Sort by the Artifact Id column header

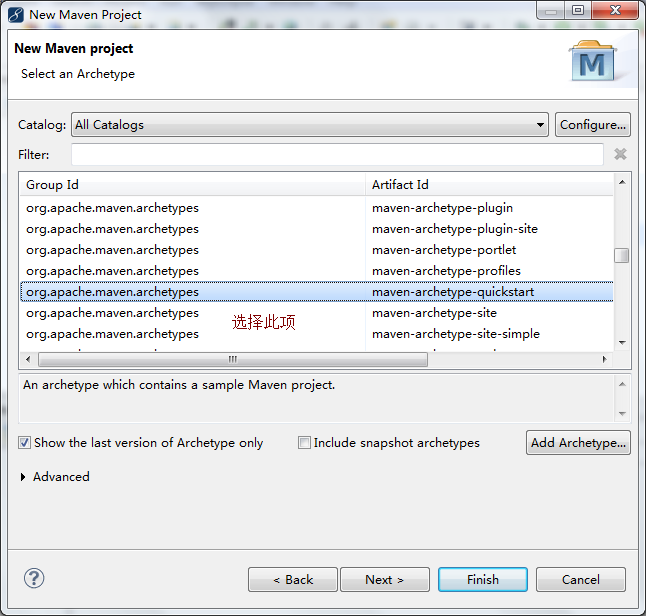[489, 185]
